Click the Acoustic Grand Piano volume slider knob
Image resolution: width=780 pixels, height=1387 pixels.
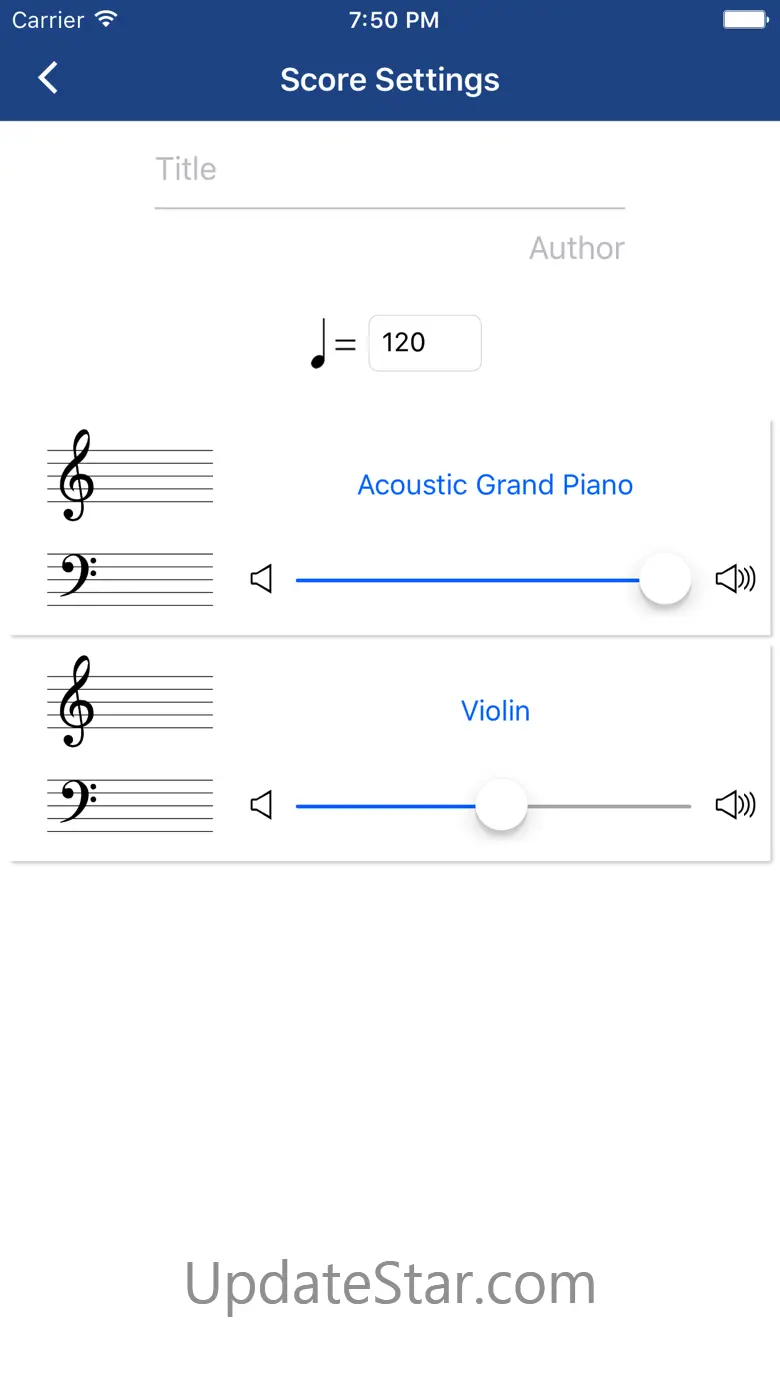[665, 579]
